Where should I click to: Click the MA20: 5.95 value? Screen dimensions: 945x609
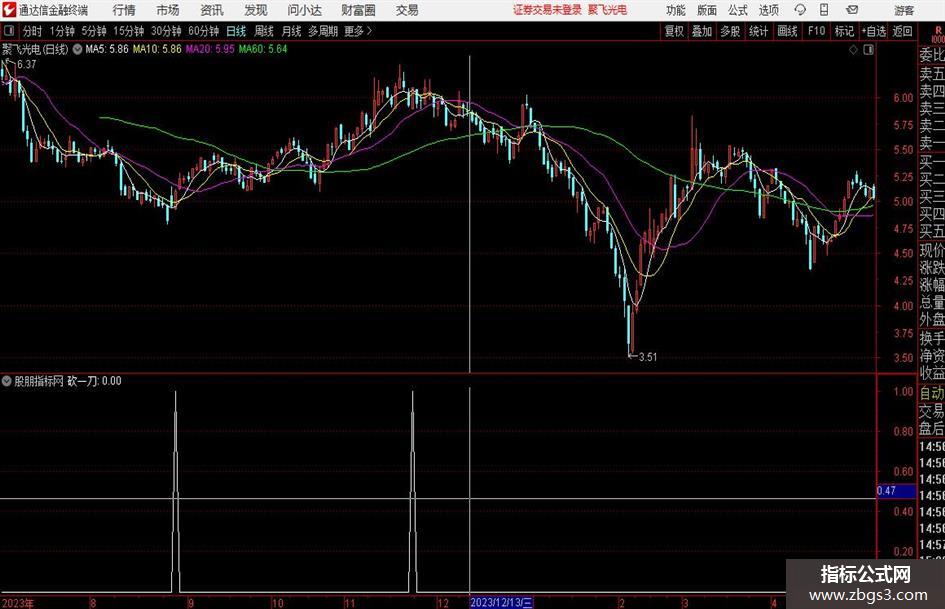[x=210, y=49]
